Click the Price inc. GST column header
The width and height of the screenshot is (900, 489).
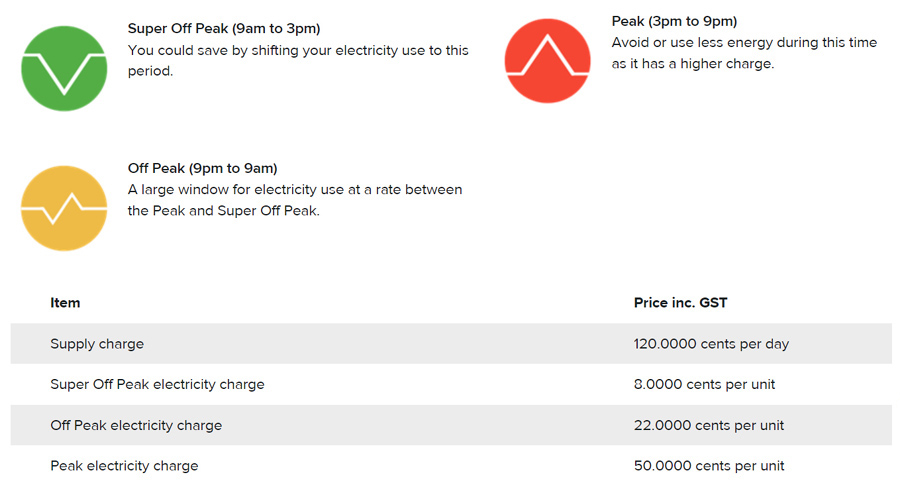(680, 302)
